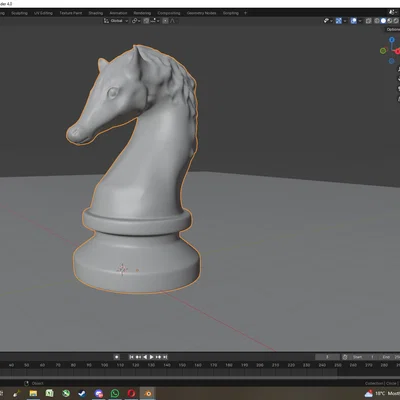Image resolution: width=400 pixels, height=400 pixels.
Task: Switch to wireframe viewport shading
Action: (x=377, y=21)
